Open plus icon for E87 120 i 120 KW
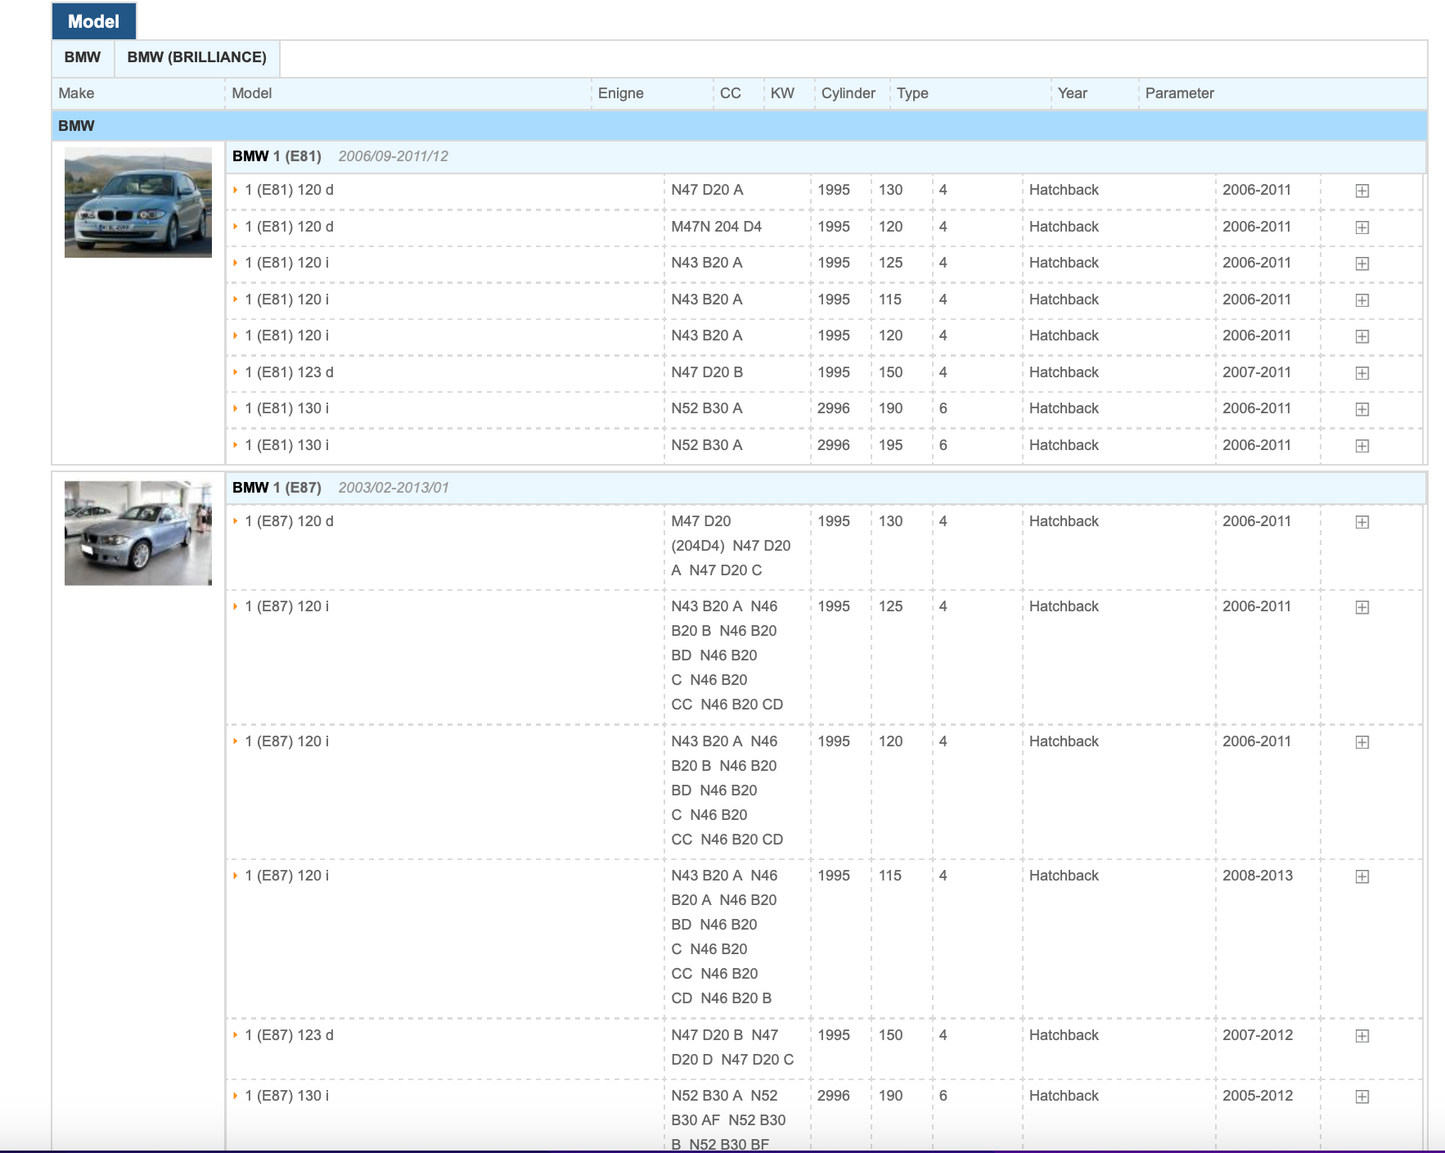 (1362, 742)
